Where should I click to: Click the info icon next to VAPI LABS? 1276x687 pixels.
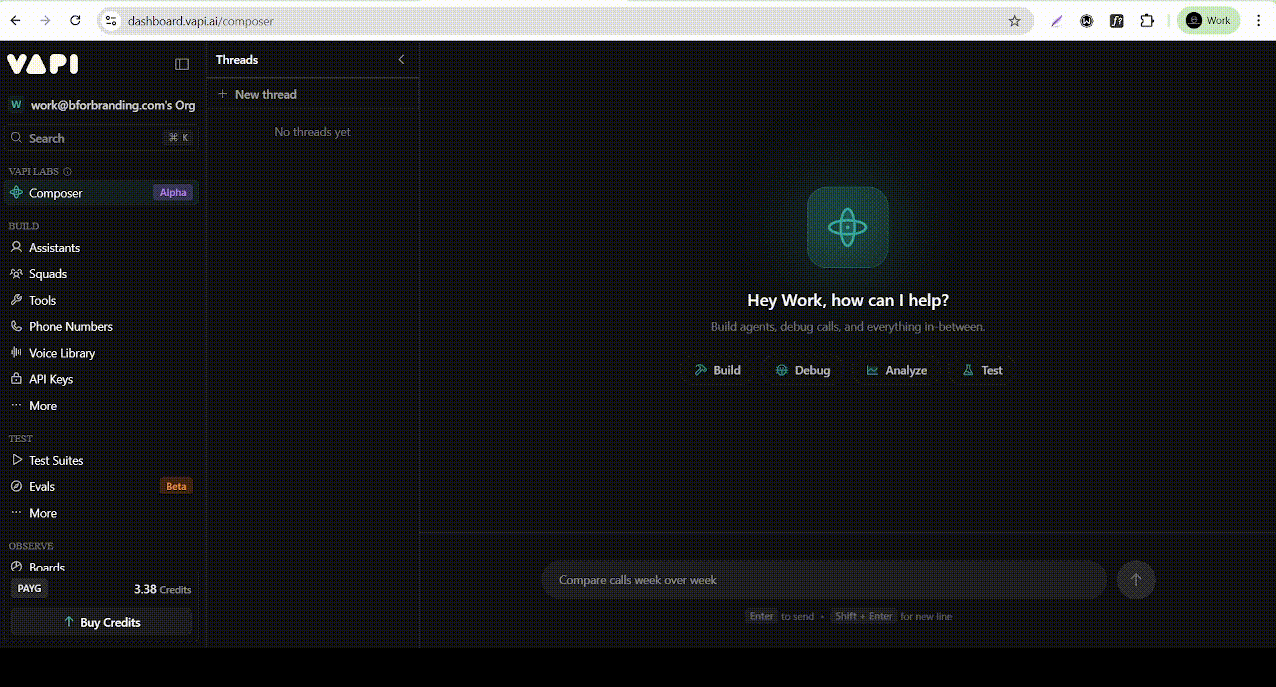[67, 172]
